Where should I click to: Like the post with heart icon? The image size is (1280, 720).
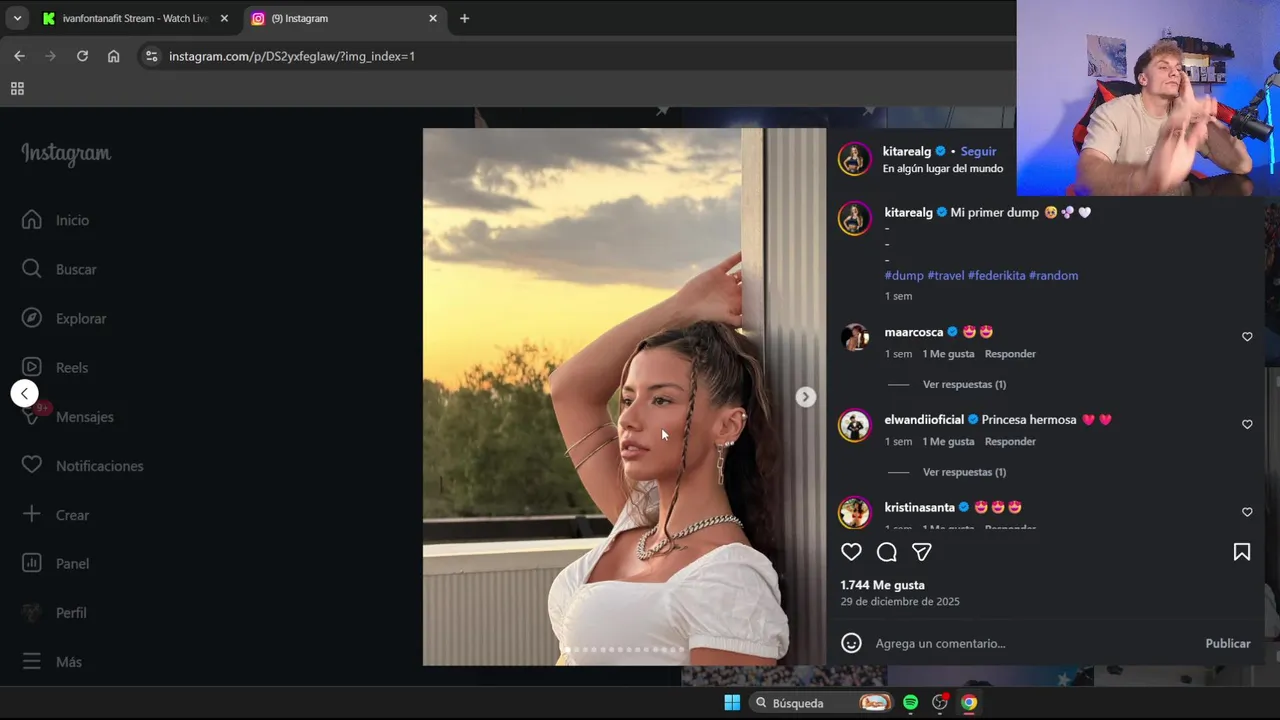point(851,552)
